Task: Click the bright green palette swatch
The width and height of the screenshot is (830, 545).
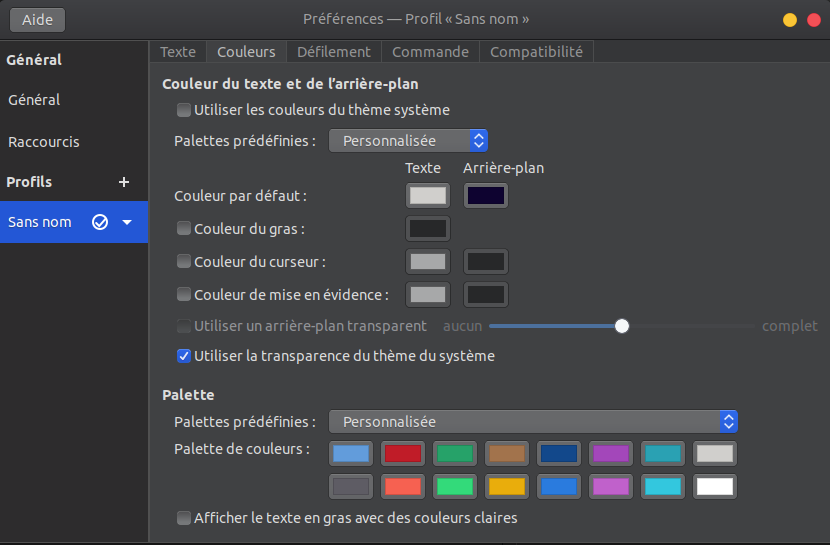Action: click(x=455, y=486)
